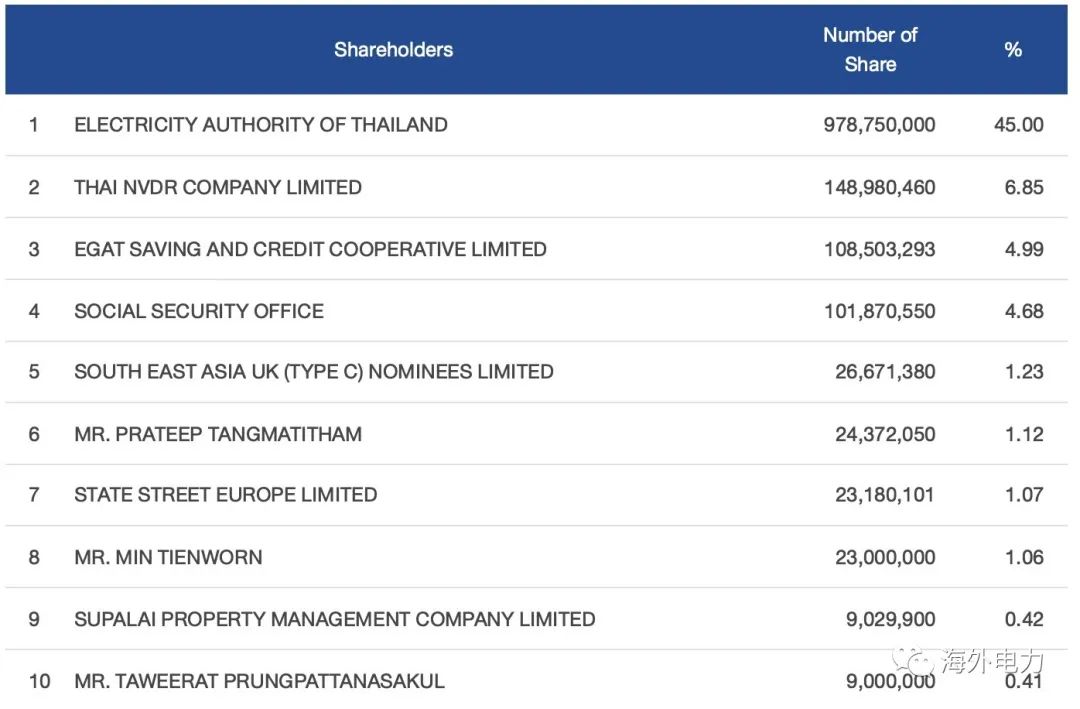Click the 978,750,000 share count cell
The image size is (1080, 709).
pos(879,125)
